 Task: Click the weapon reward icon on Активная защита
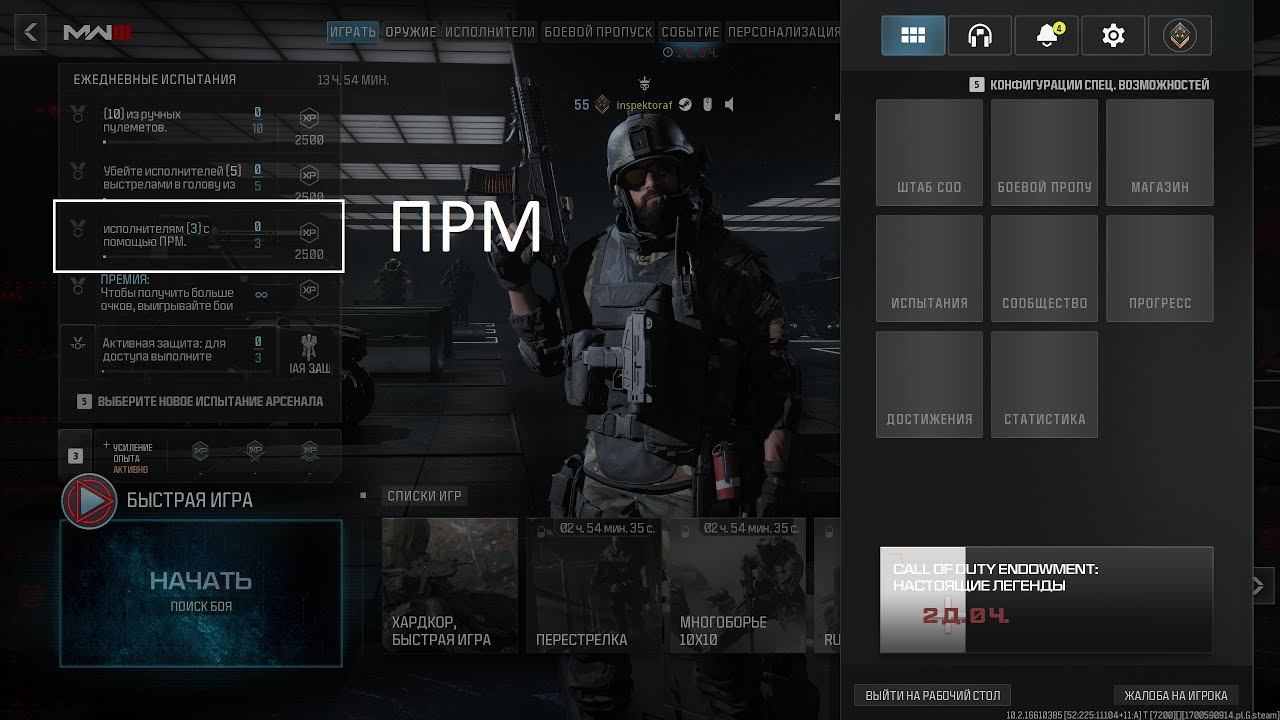pos(308,347)
